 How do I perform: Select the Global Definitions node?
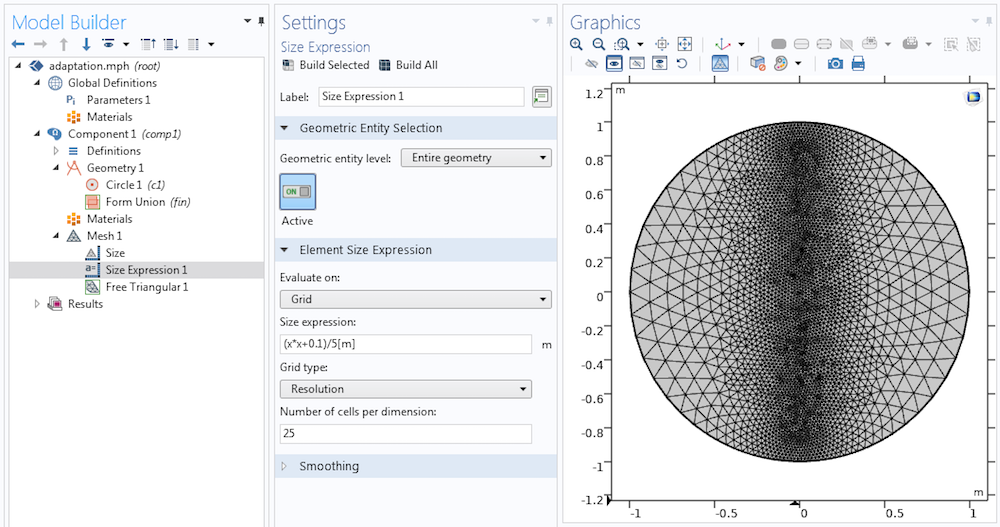point(103,83)
